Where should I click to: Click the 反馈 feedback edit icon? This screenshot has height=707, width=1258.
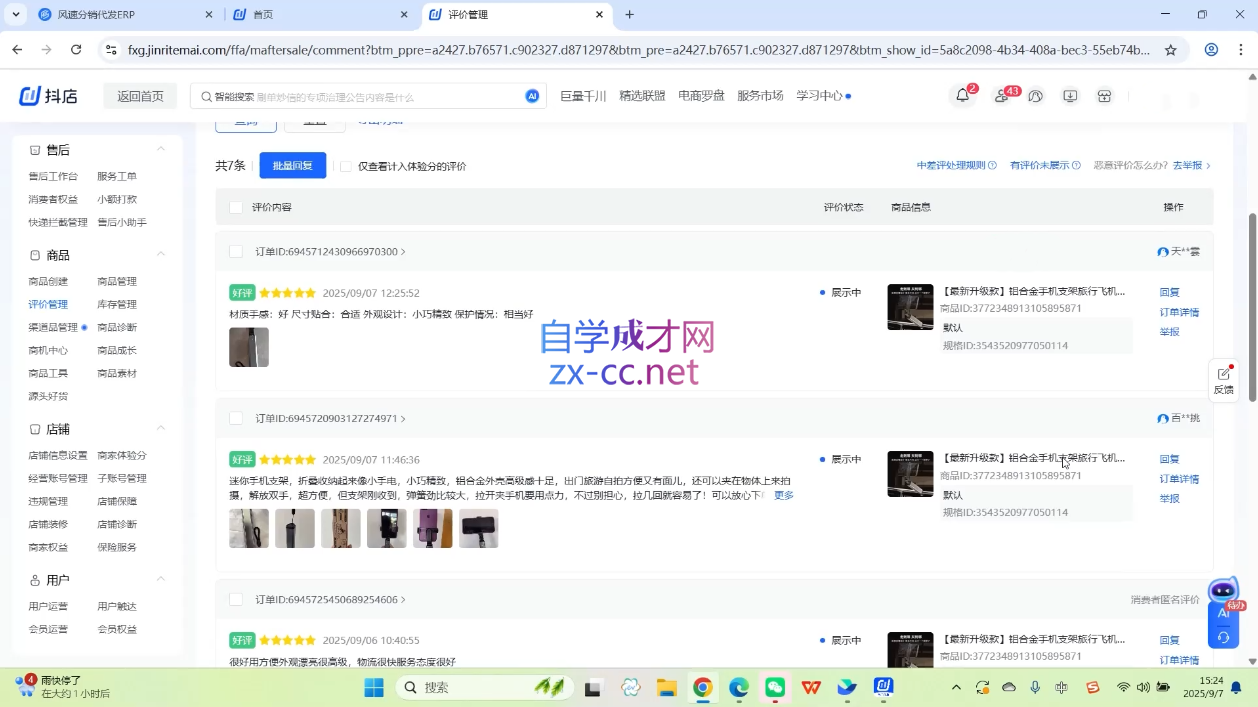[x=1223, y=374]
